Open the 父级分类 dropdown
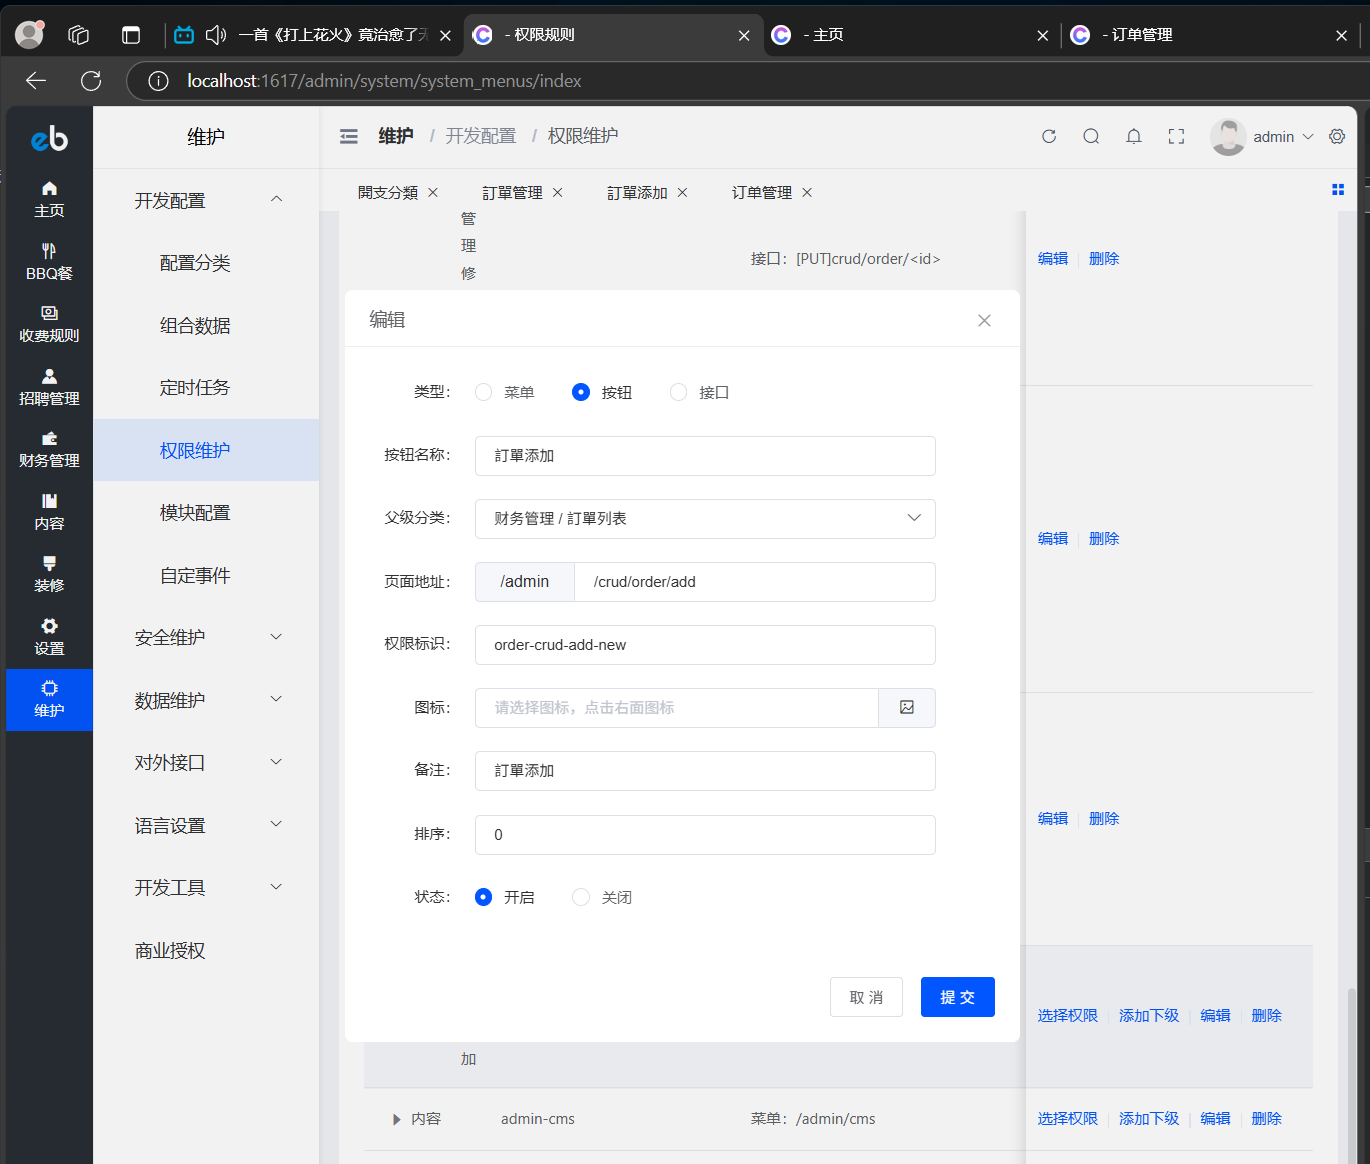This screenshot has height=1164, width=1370. [705, 518]
